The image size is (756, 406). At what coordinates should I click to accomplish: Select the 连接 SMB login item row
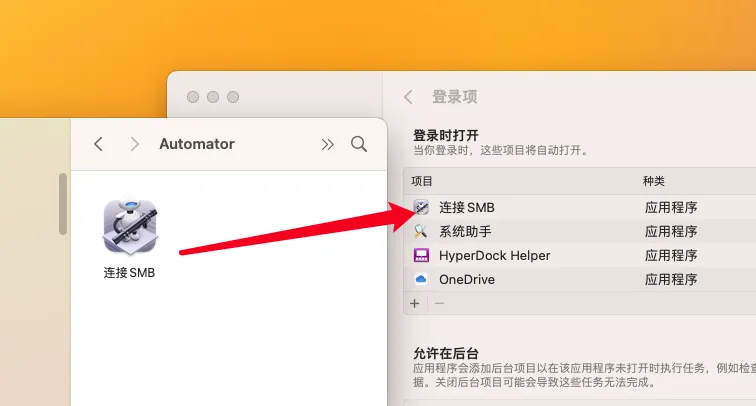(x=580, y=207)
